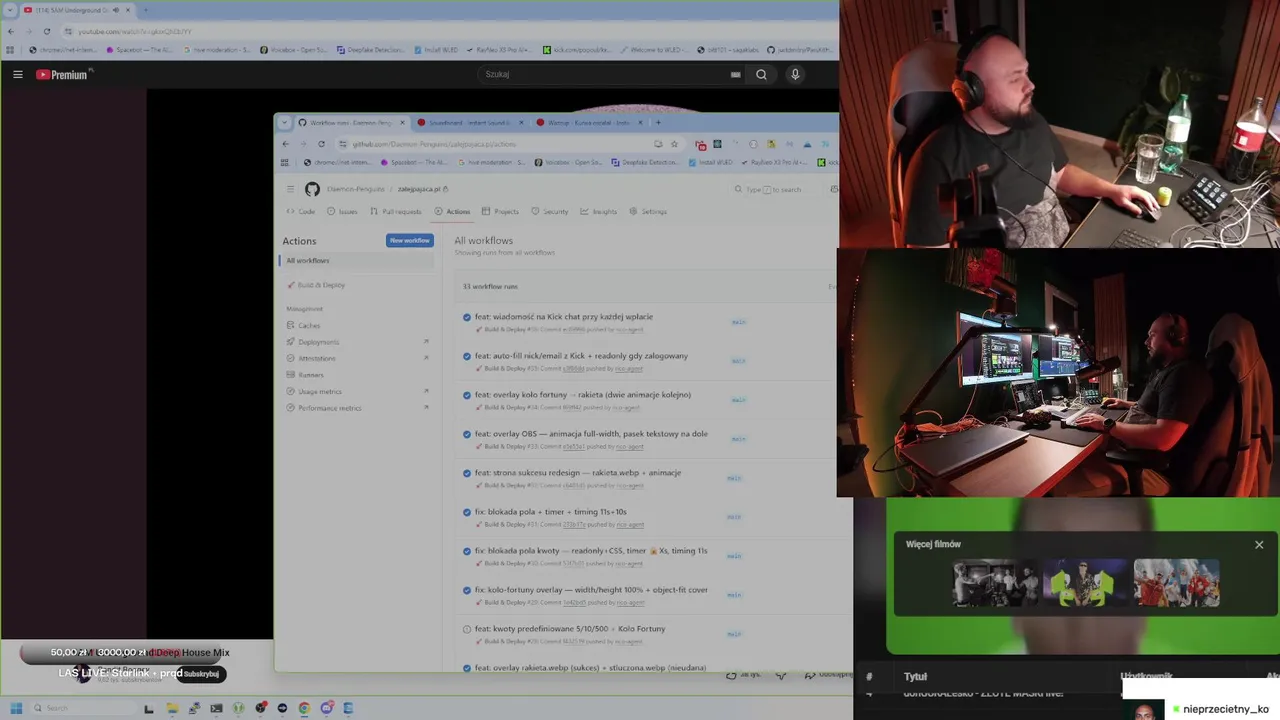The height and width of the screenshot is (720, 1280).
Task: Open run 'feat: overlay OBS — animacja full-width'
Action: [591, 434]
